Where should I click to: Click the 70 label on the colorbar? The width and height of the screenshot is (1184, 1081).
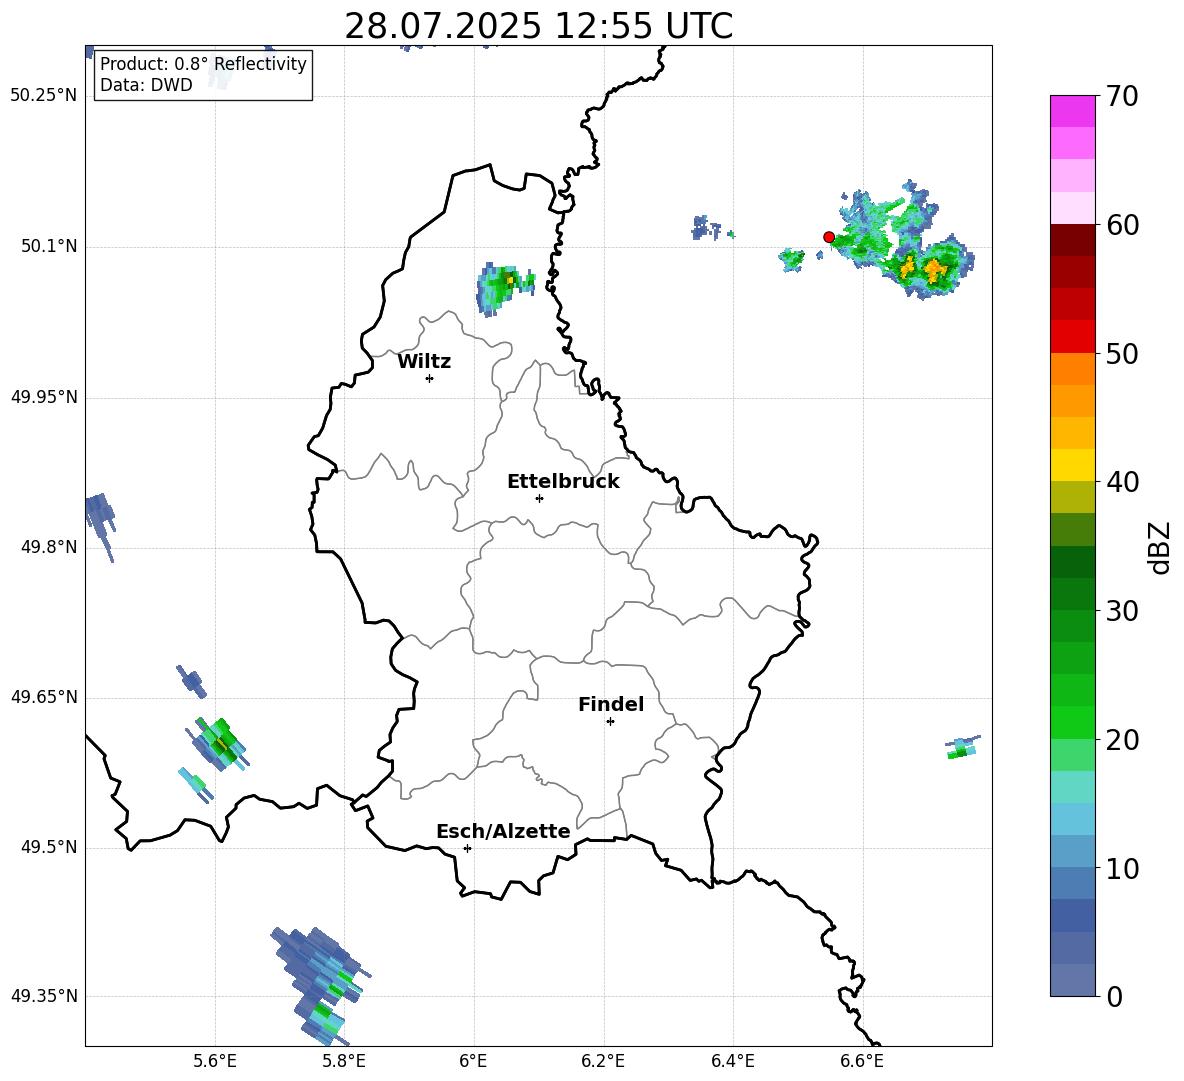click(1122, 97)
